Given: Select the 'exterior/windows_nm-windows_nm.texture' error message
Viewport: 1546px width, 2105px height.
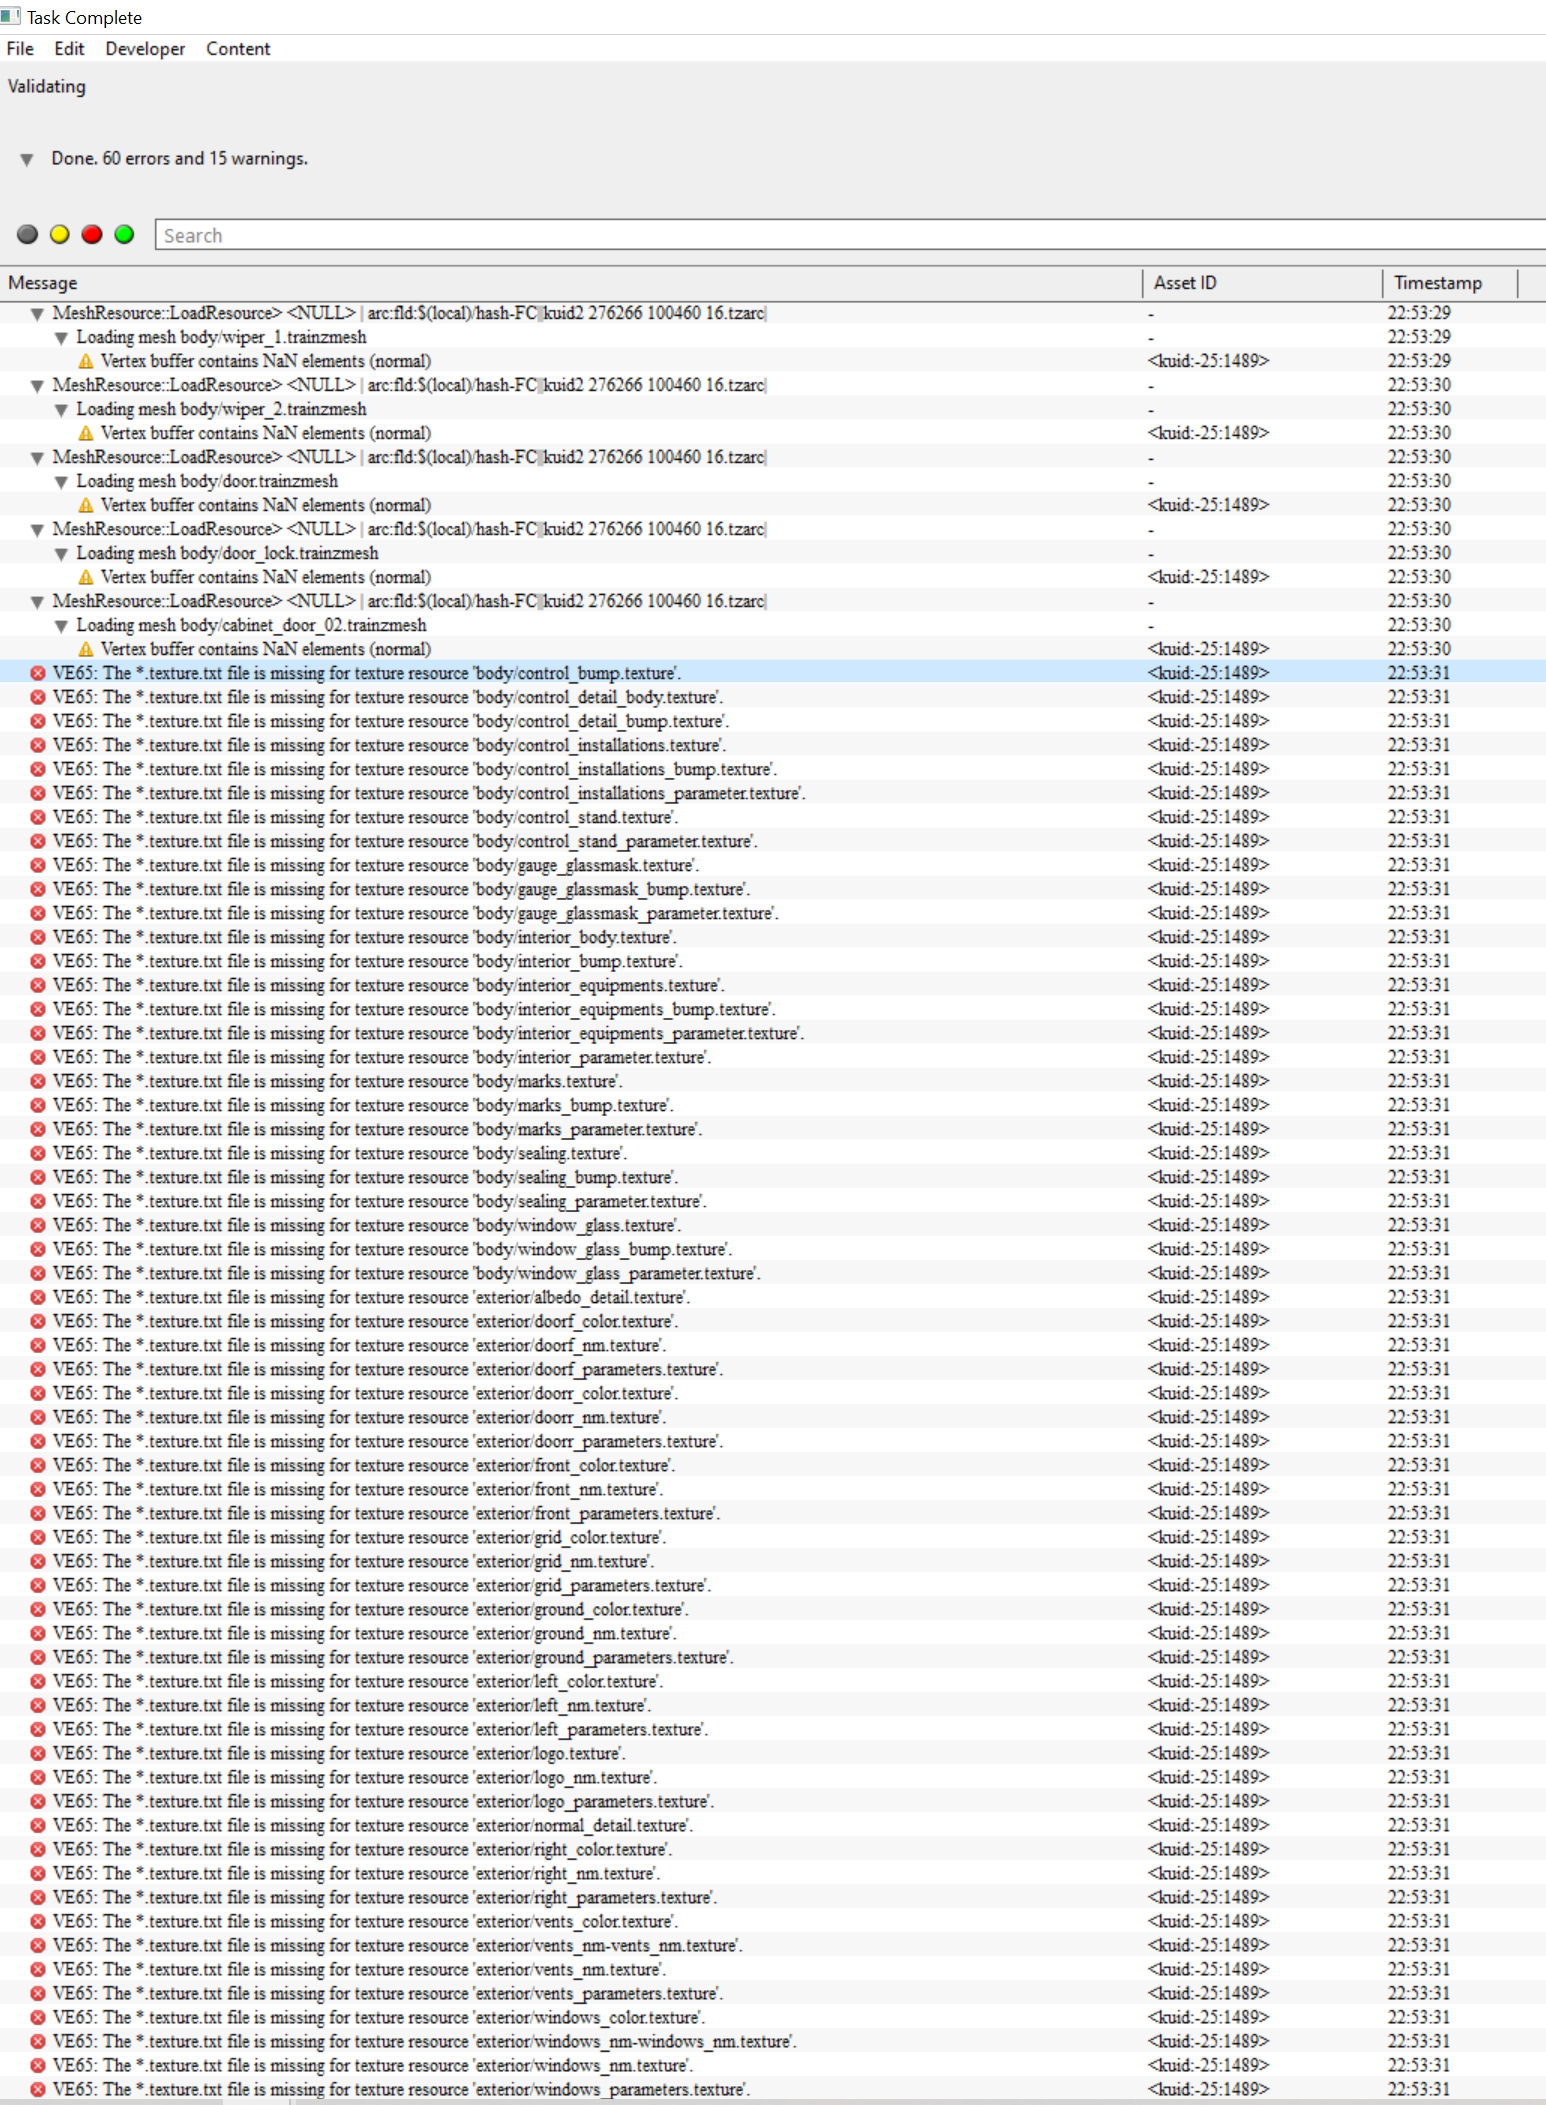Looking at the screenshot, I should coord(425,2041).
